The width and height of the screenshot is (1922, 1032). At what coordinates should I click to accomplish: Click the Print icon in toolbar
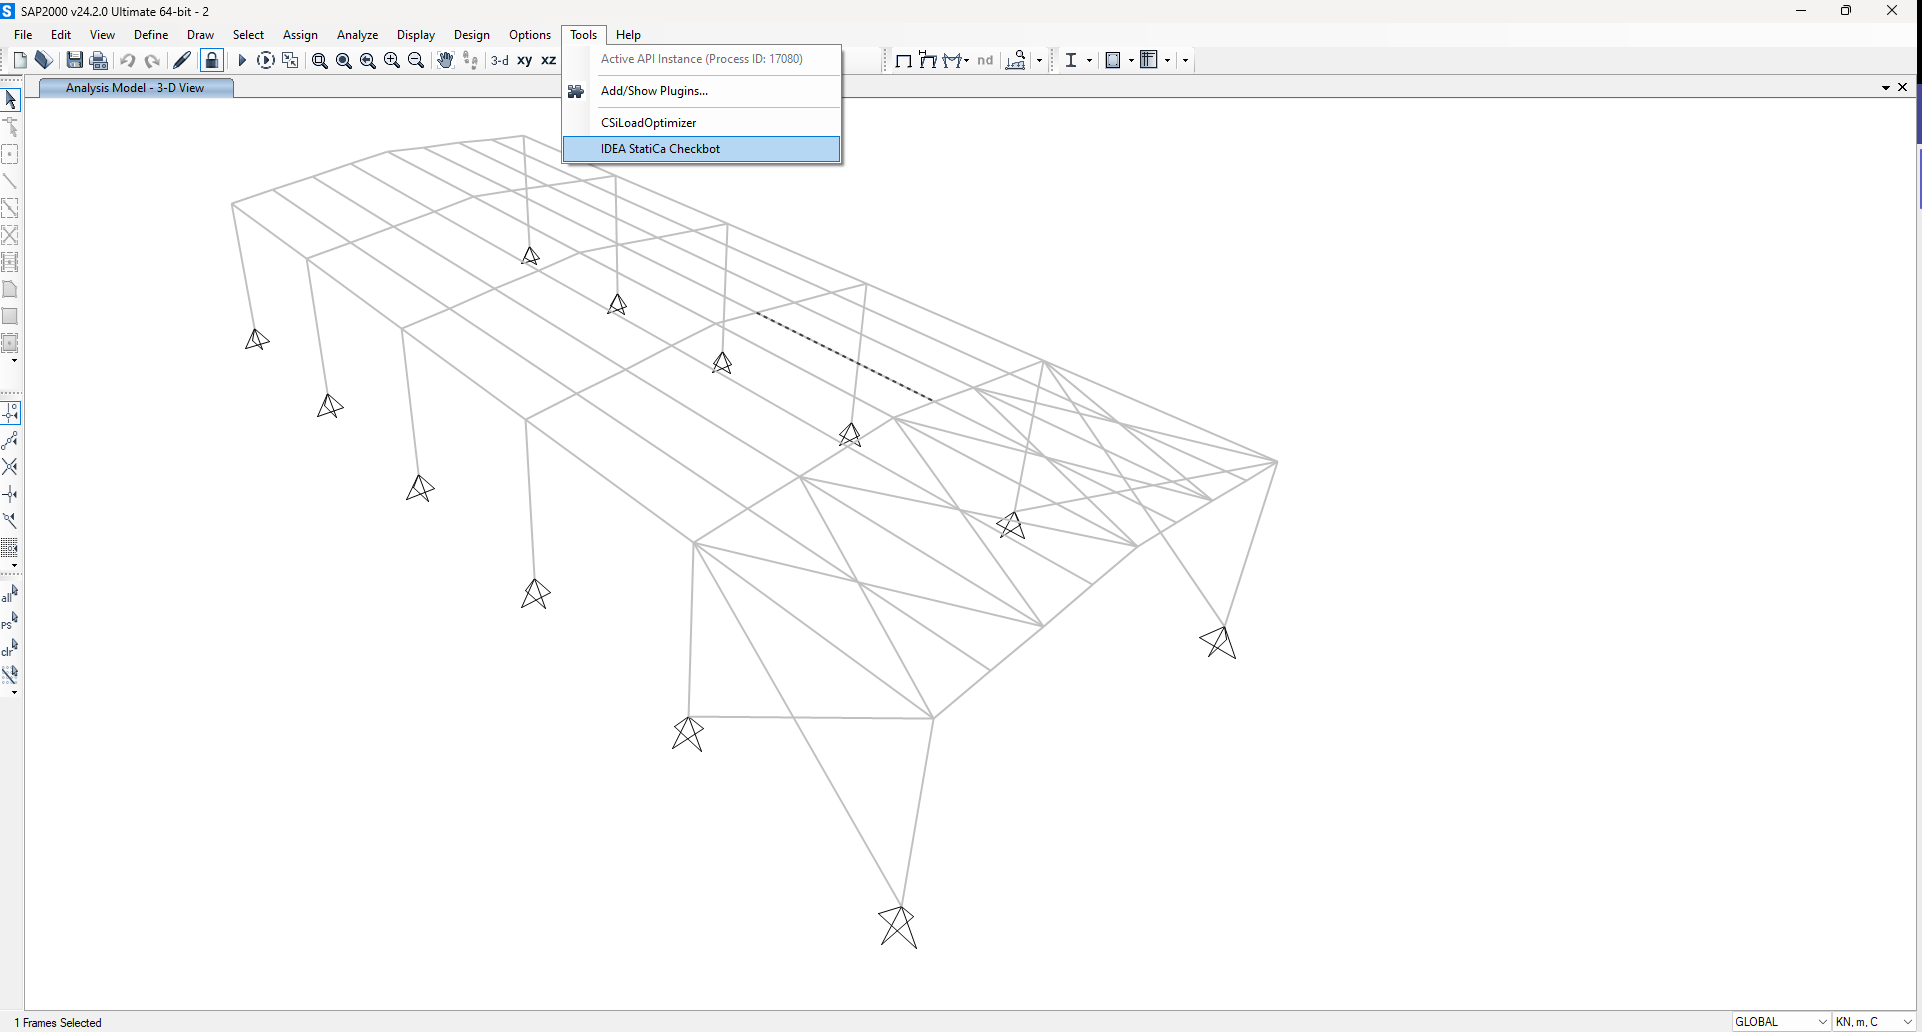[x=99, y=60]
